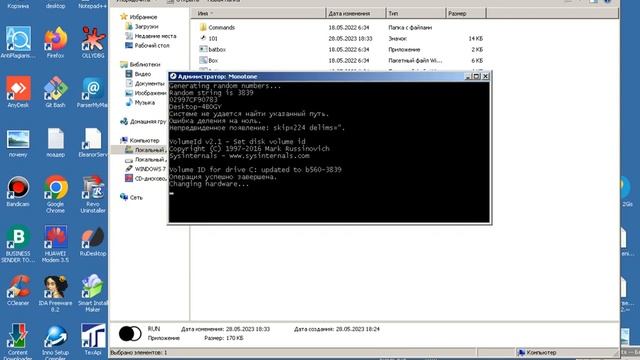Screen dimensions: 640x360
Task: Sort files by the 'Размер' column header
Action: click(x=466, y=13)
